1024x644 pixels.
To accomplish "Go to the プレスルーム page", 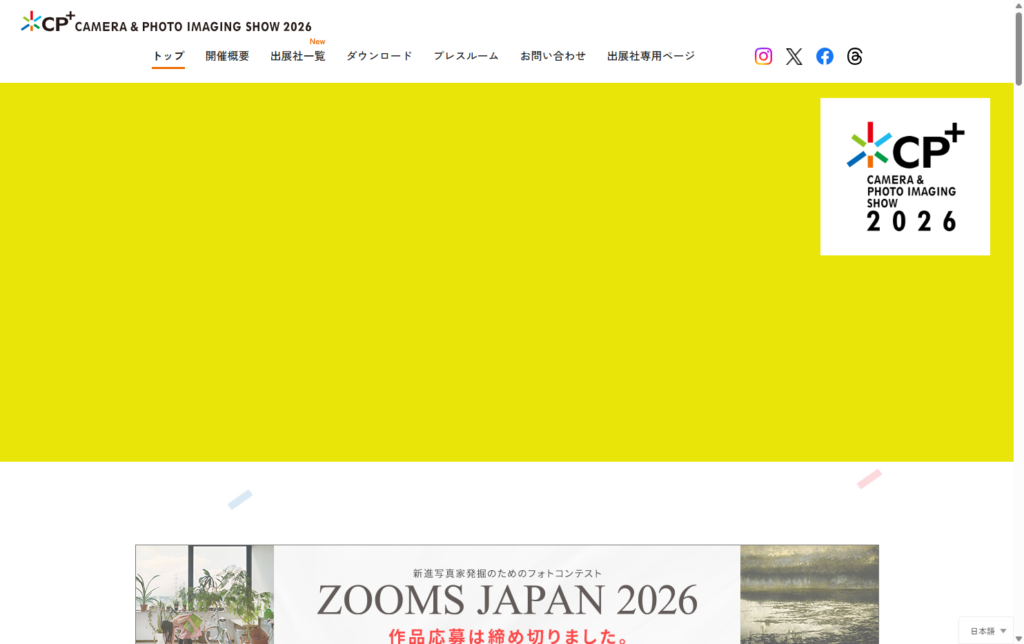I will click(x=466, y=57).
